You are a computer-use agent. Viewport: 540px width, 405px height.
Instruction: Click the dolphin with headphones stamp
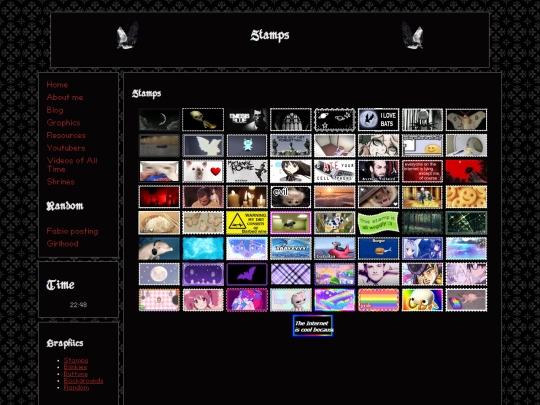click(159, 248)
